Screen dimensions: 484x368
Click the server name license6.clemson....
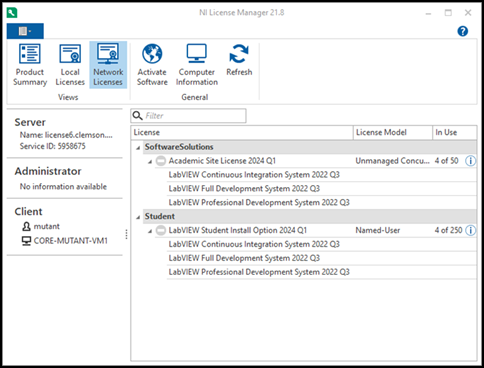tap(66, 135)
